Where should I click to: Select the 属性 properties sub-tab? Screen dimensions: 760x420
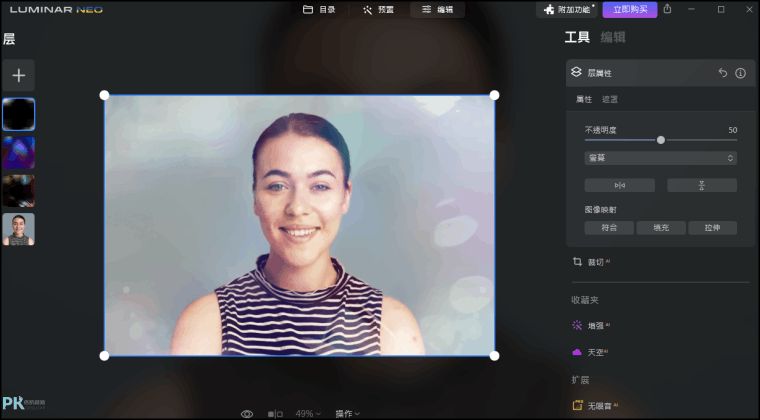[x=584, y=99]
